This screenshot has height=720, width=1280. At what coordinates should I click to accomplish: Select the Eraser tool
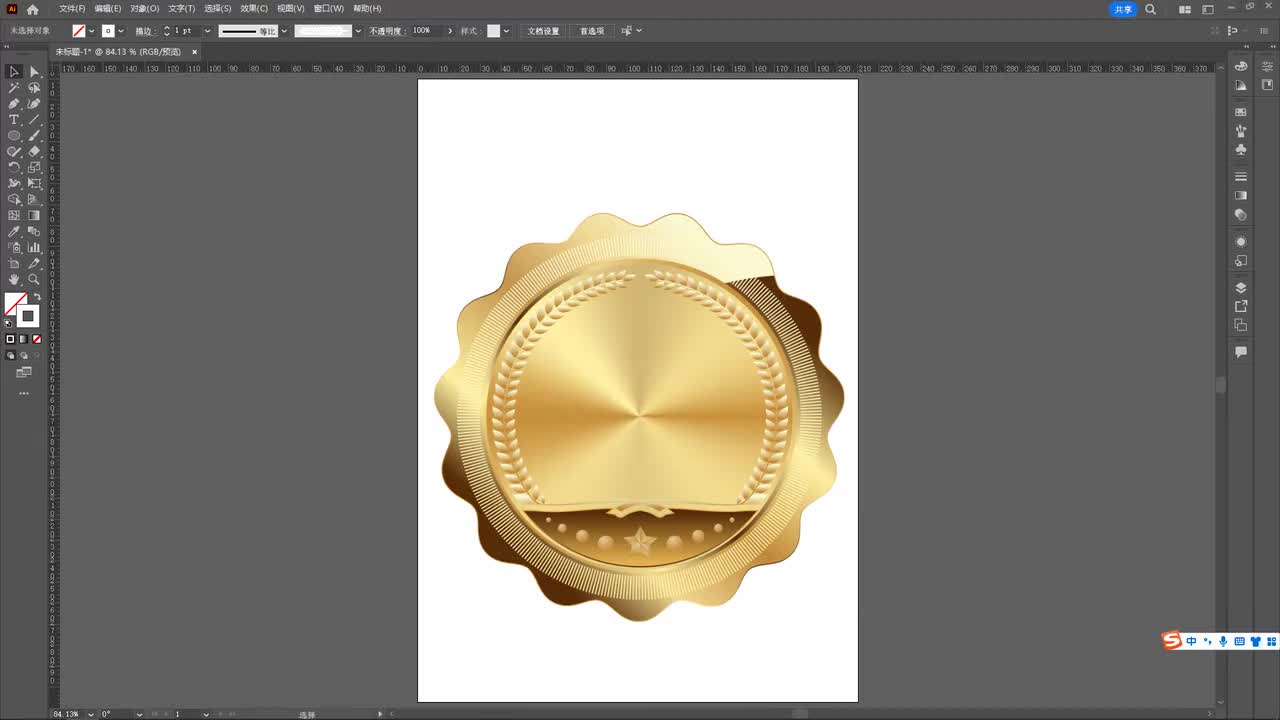tap(34, 152)
